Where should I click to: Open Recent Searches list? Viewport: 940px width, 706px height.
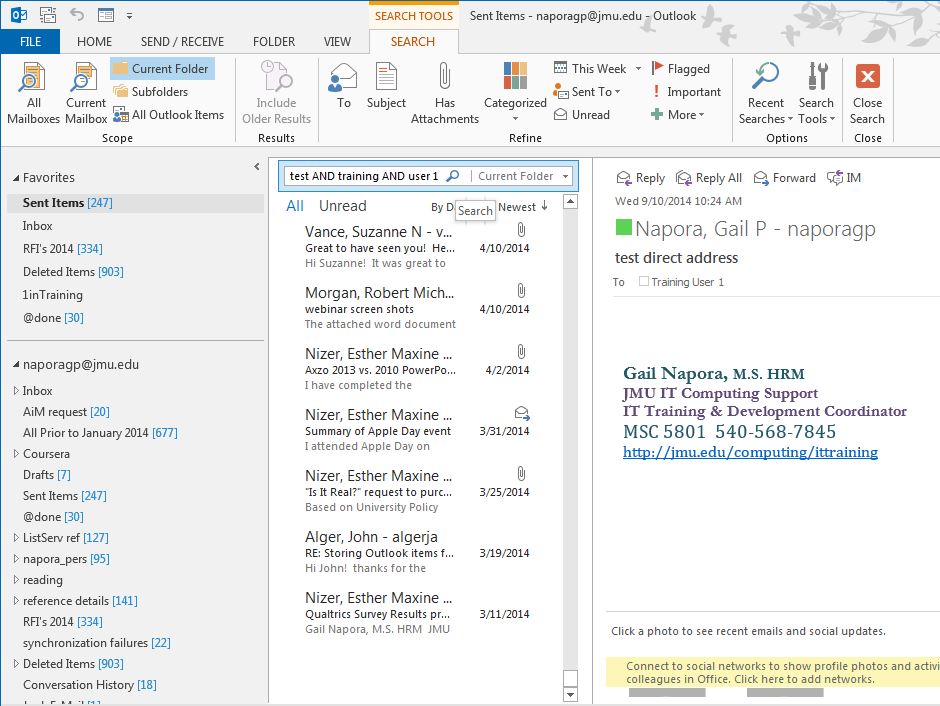tap(766, 93)
